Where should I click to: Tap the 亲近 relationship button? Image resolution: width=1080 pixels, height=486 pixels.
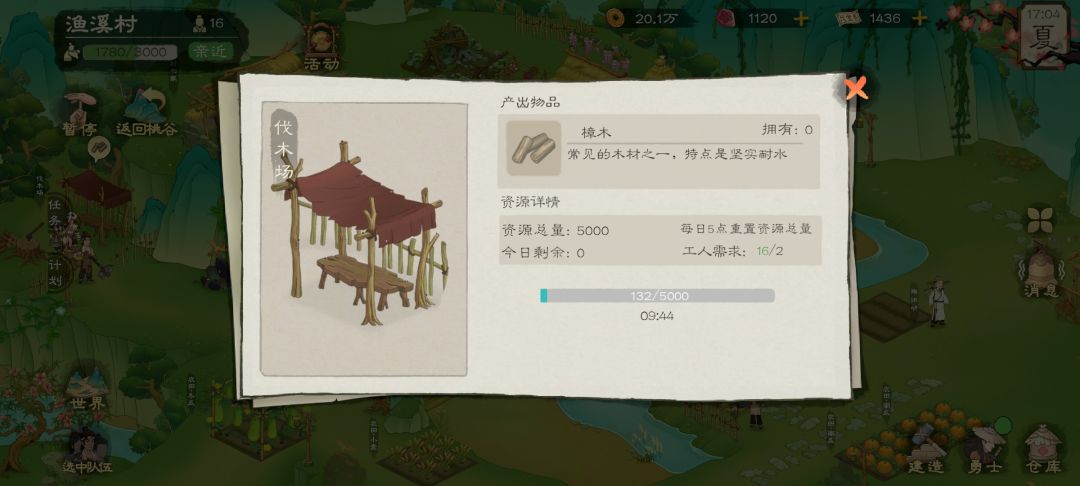point(210,51)
